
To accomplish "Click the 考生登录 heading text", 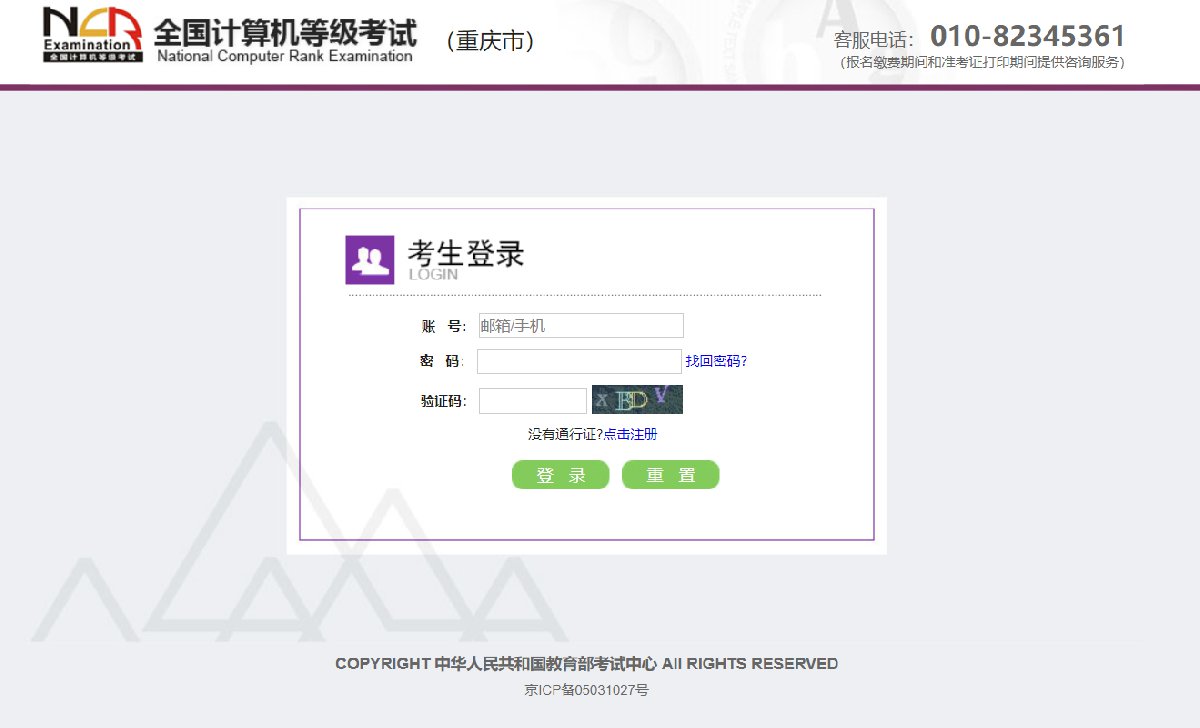I will 465,254.
